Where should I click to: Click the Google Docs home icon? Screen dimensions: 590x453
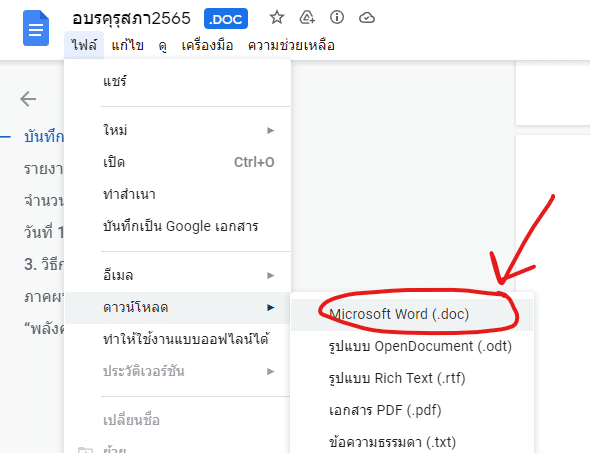(x=36, y=28)
